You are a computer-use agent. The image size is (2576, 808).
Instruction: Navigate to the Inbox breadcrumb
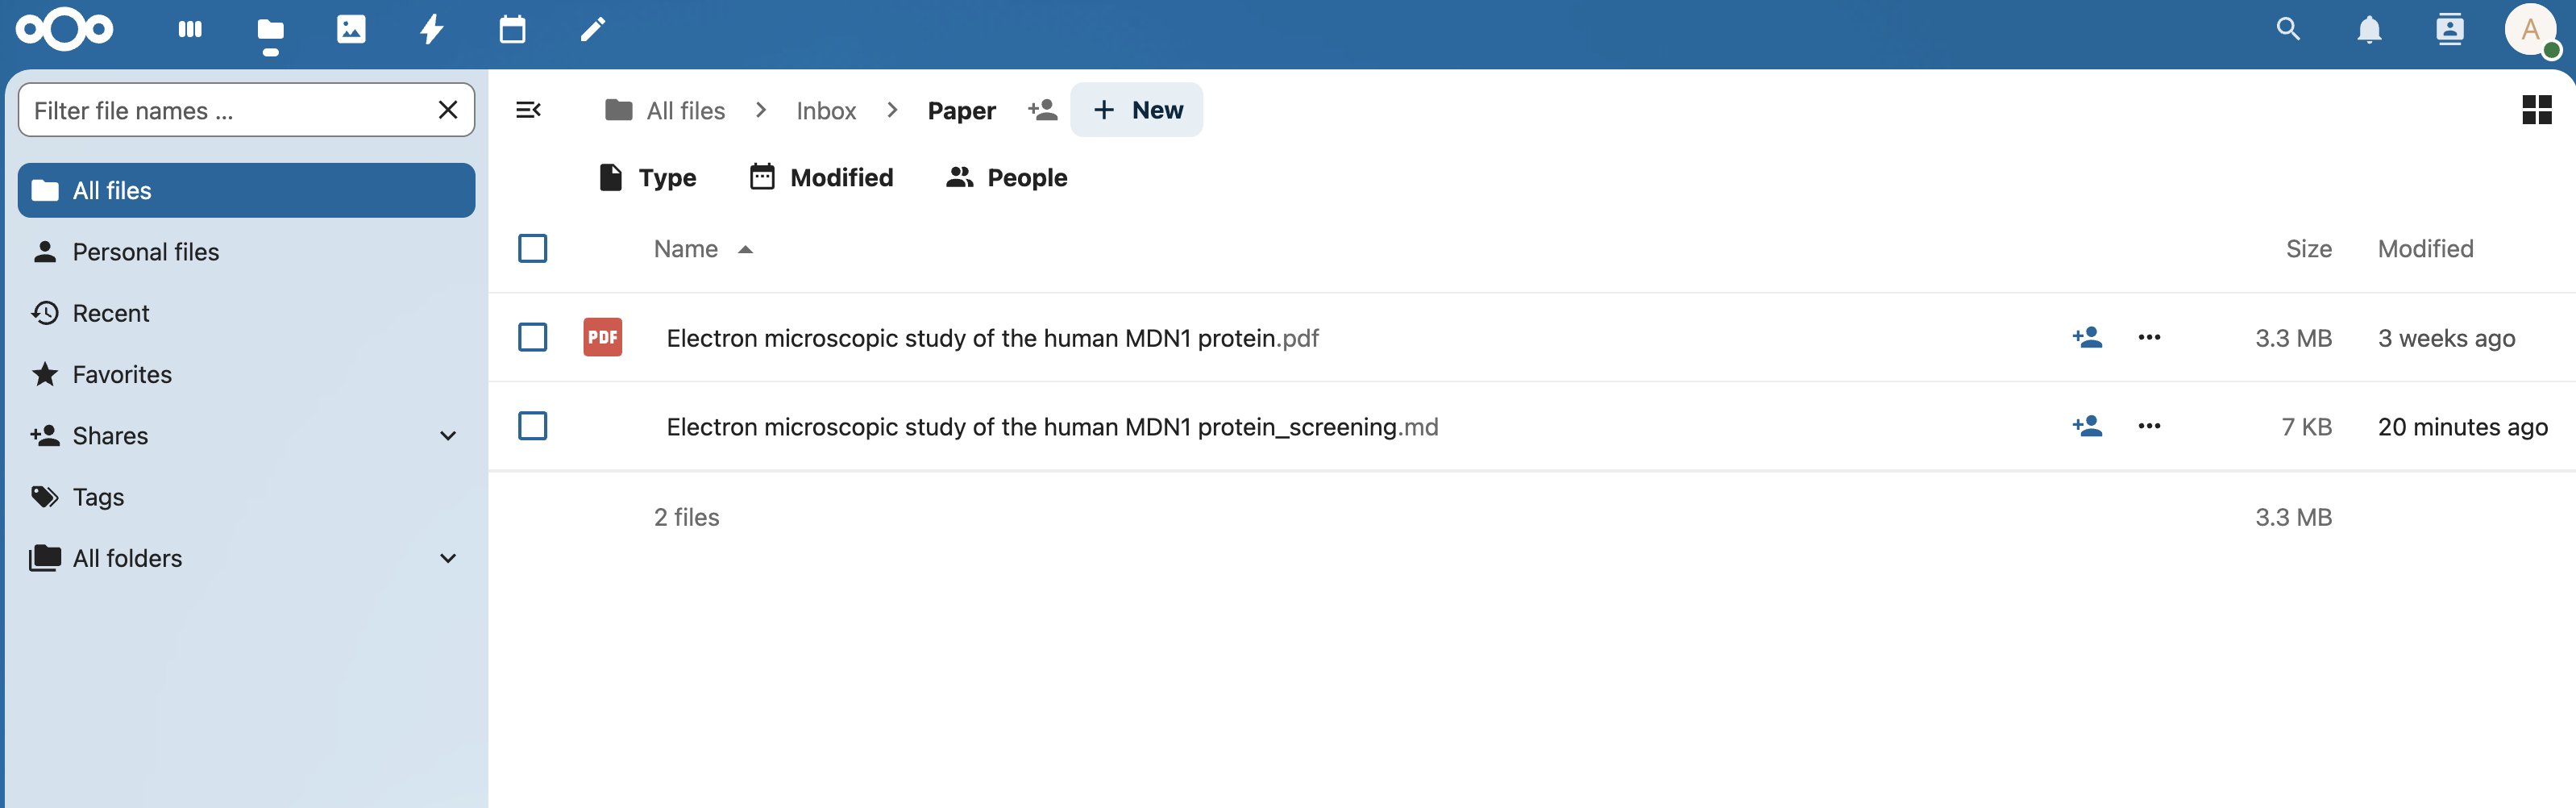826,110
